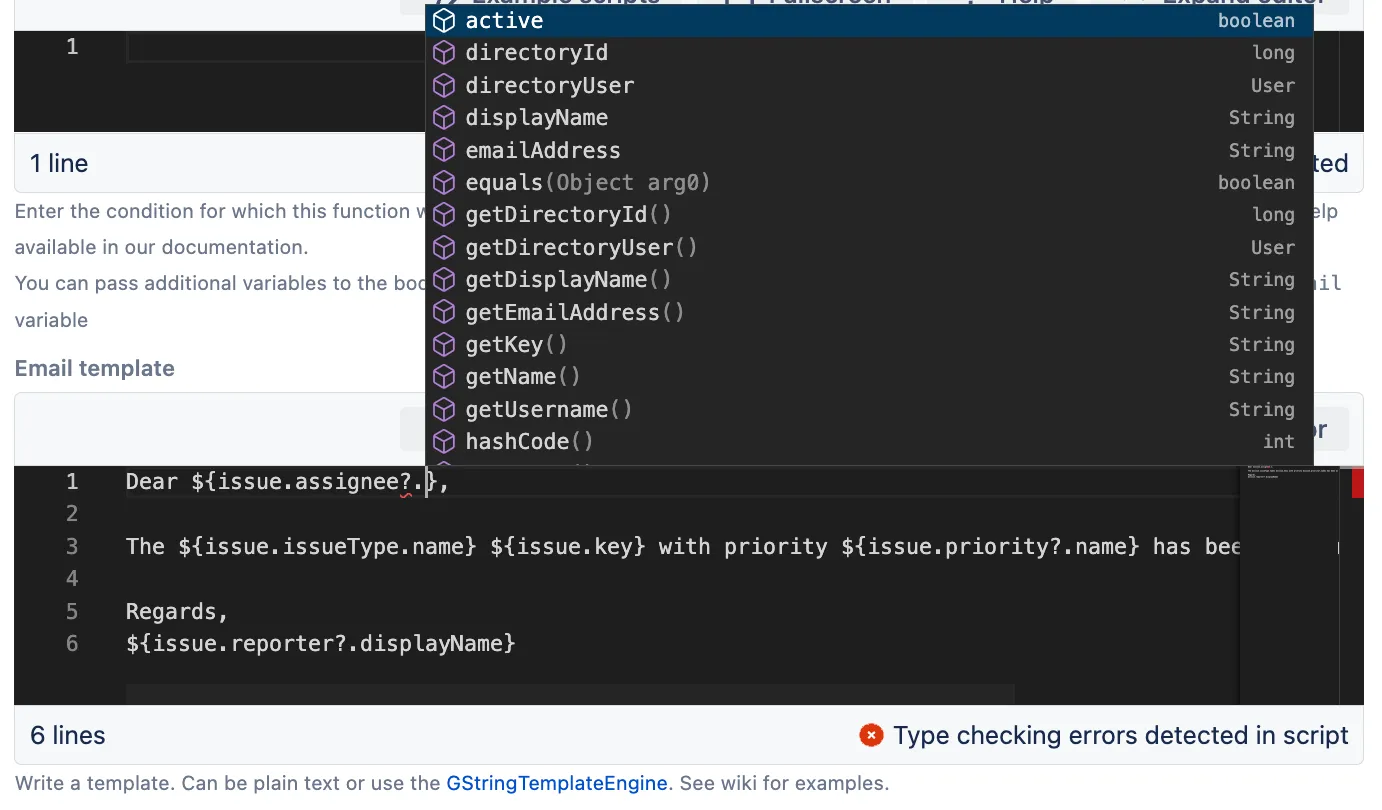Screen dimensions: 1382x810
Task: Click line 3 text in email template editor
Action: (x=683, y=547)
